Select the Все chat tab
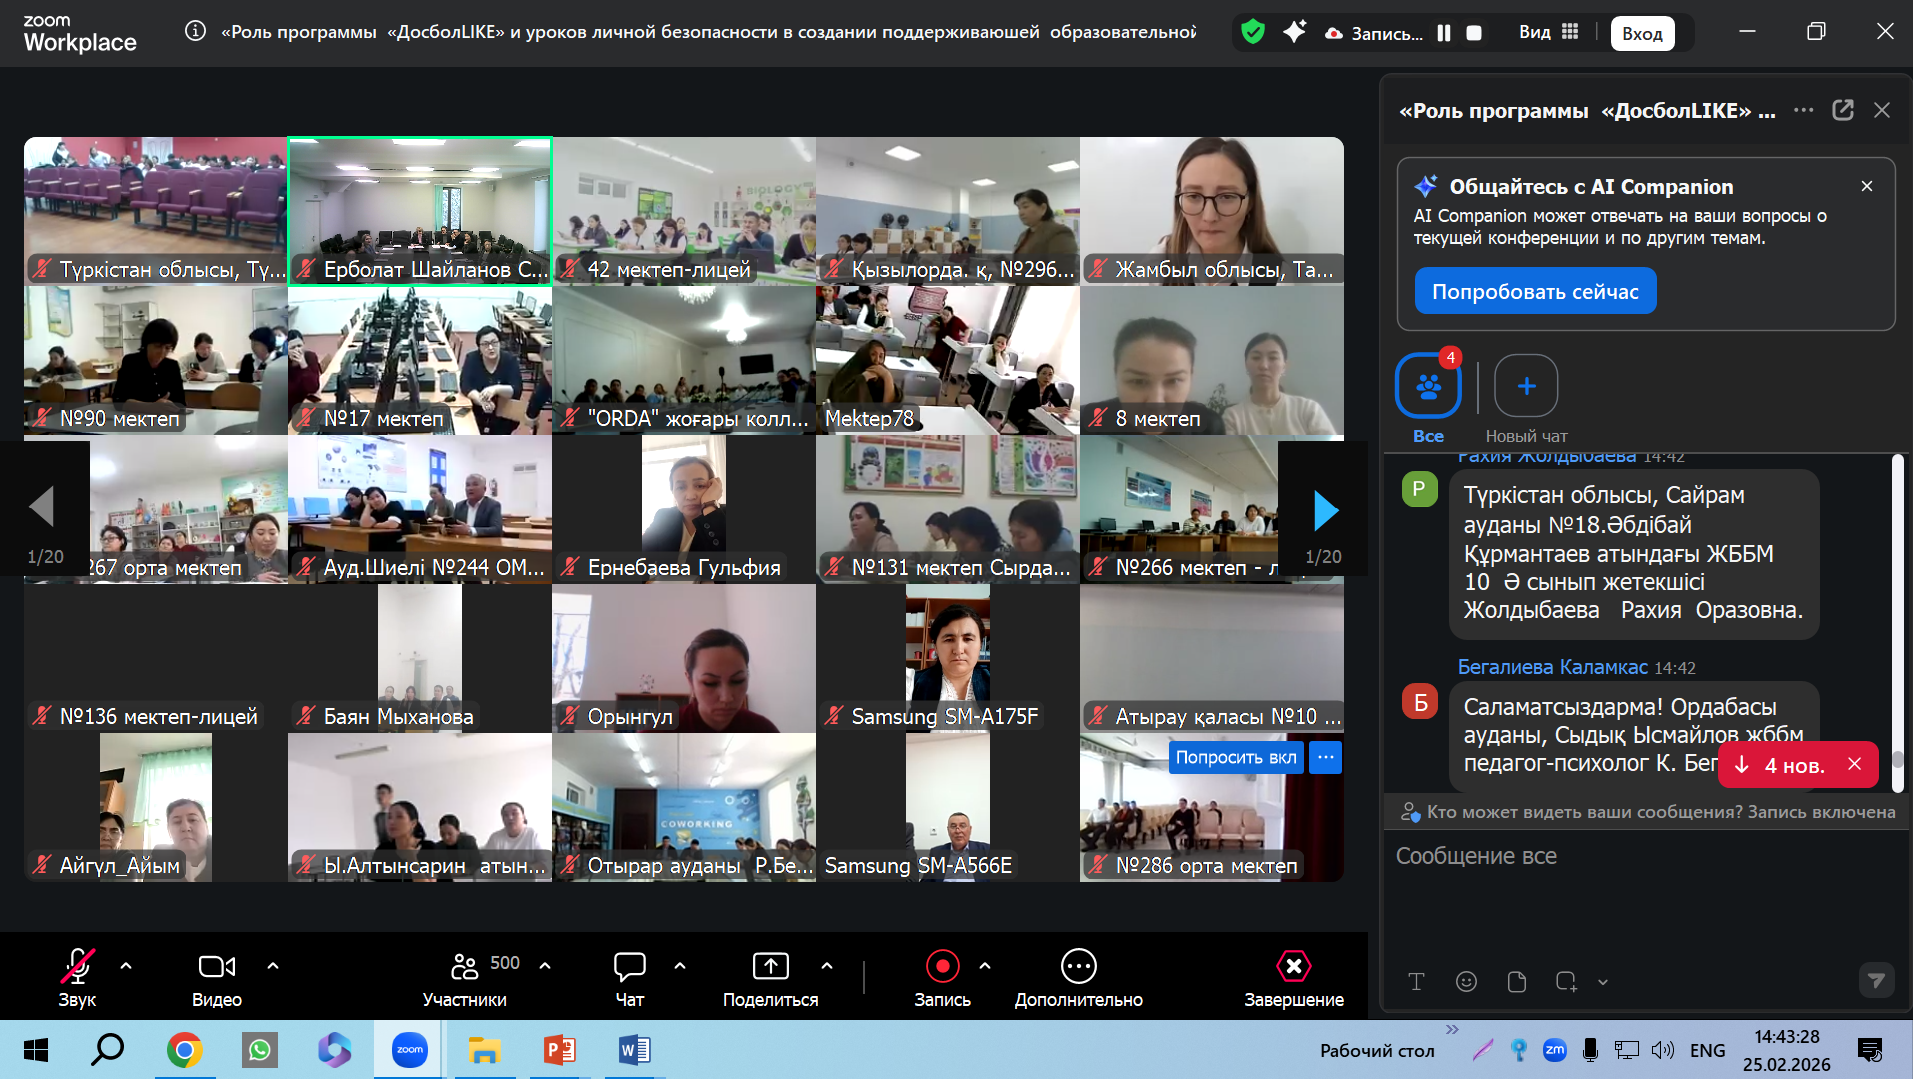The width and height of the screenshot is (1913, 1079). pyautogui.click(x=1428, y=399)
